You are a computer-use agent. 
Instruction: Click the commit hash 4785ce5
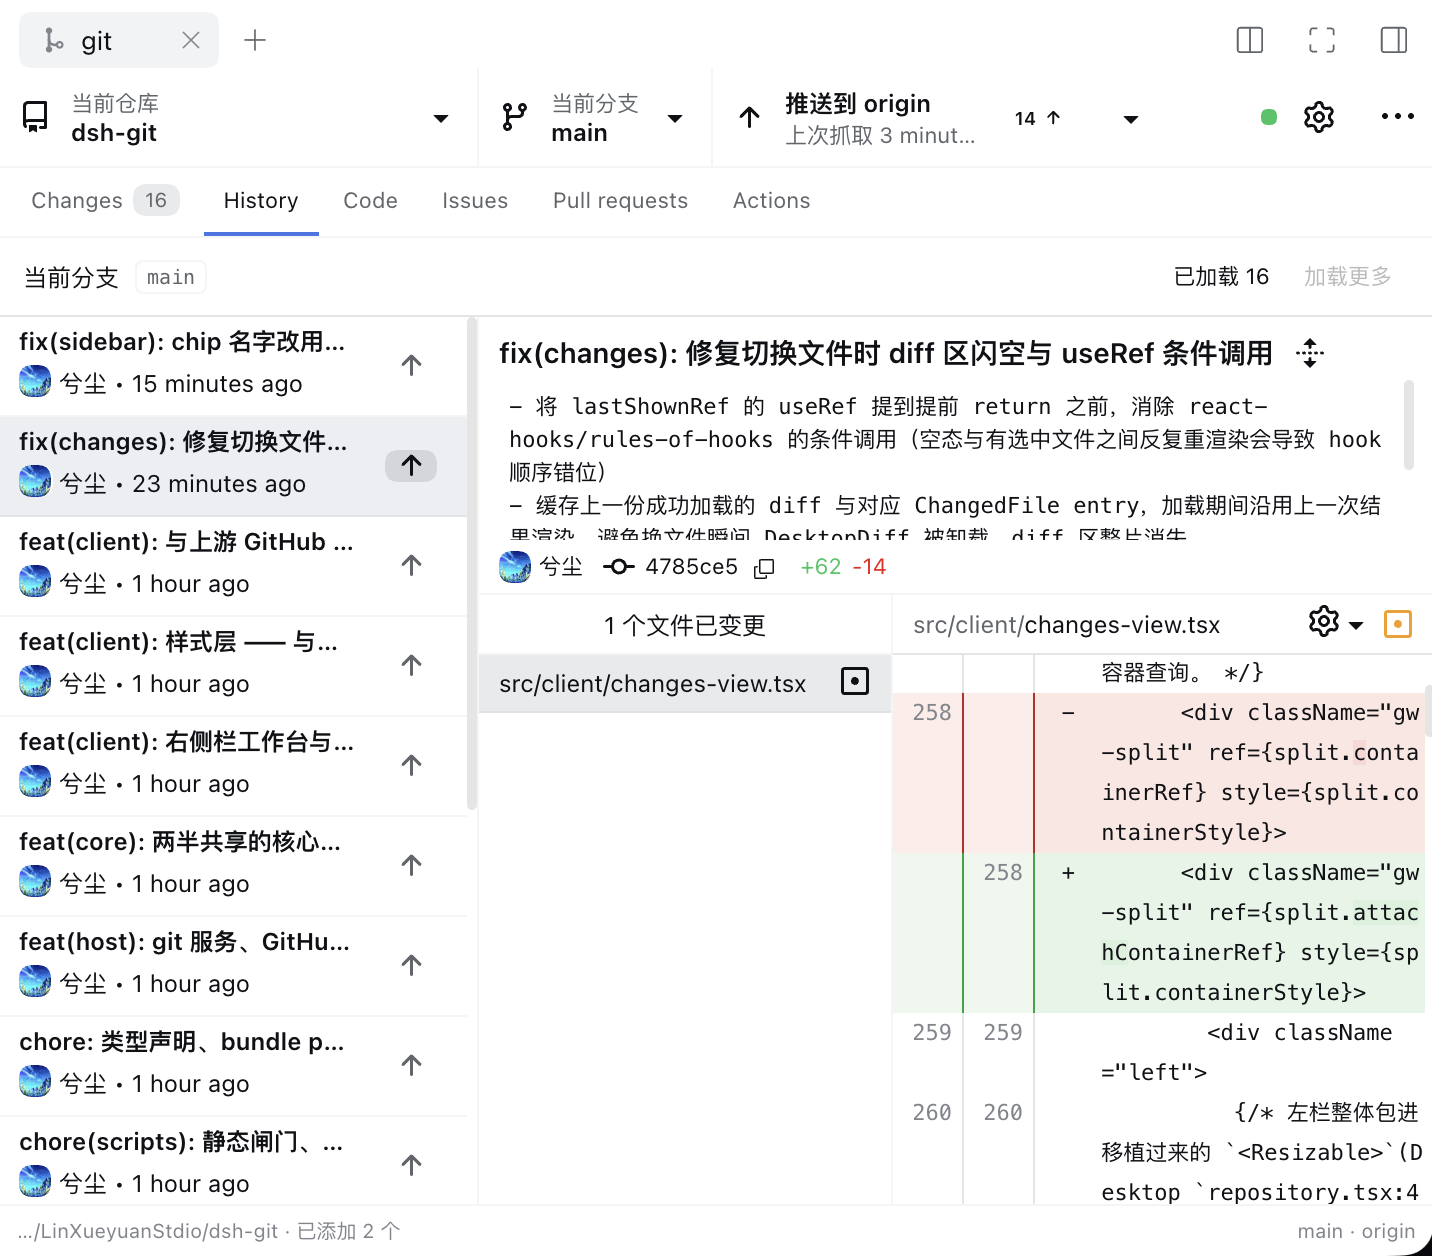pos(691,567)
